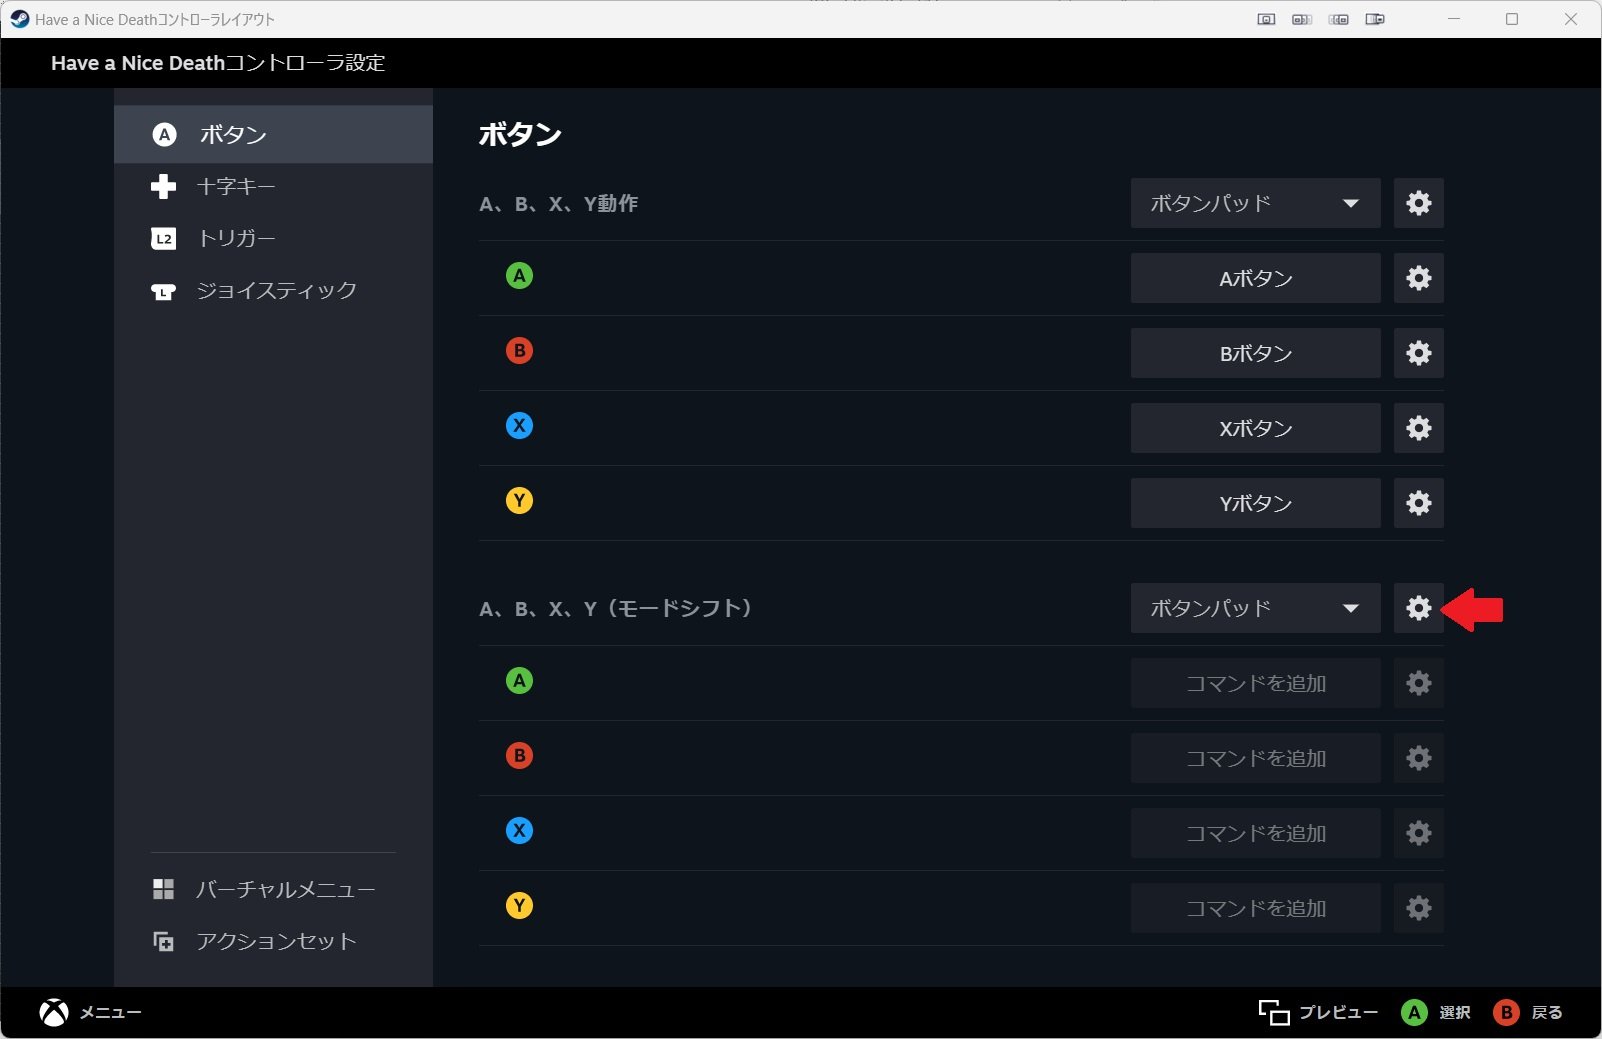Click fourth display layout icon in title bar

(x=1375, y=19)
